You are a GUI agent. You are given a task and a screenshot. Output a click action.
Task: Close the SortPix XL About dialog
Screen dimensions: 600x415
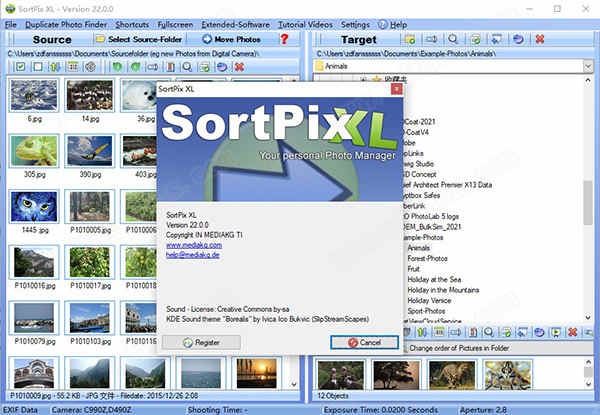pyautogui.click(x=396, y=89)
